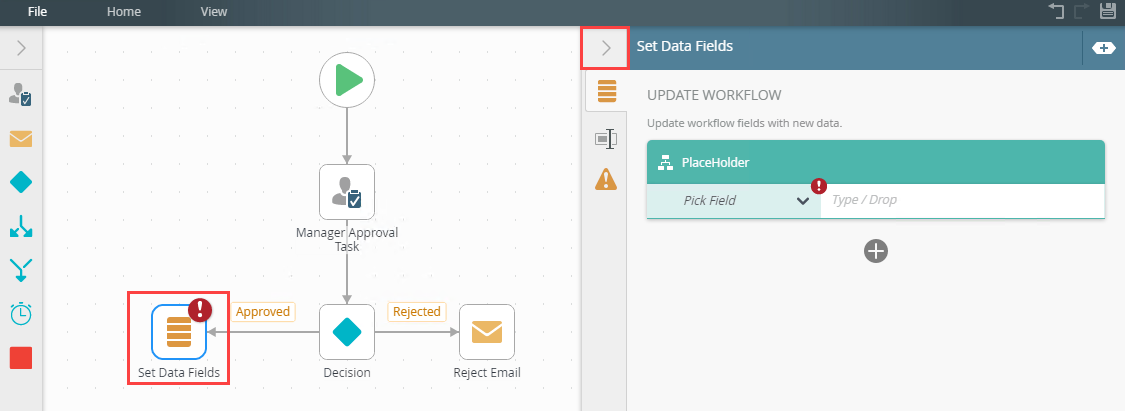Expand the left toolbox panel chevron
This screenshot has height=411, width=1125.
tap(21, 48)
